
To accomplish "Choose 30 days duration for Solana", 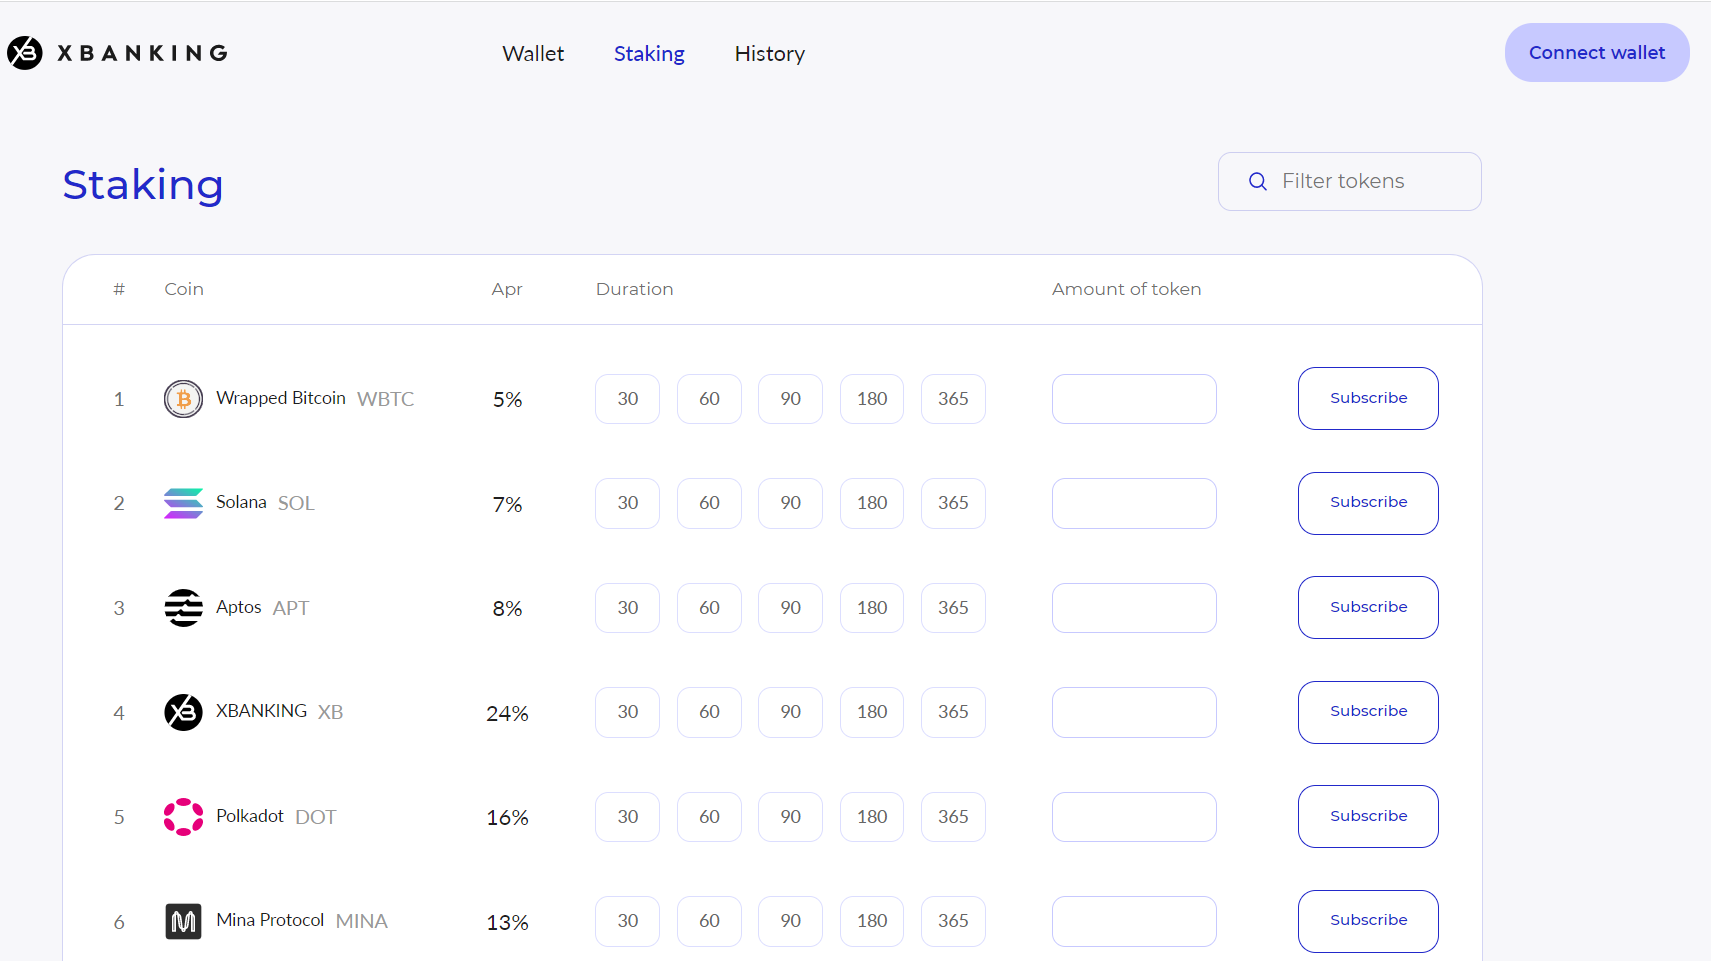I will pos(627,503).
